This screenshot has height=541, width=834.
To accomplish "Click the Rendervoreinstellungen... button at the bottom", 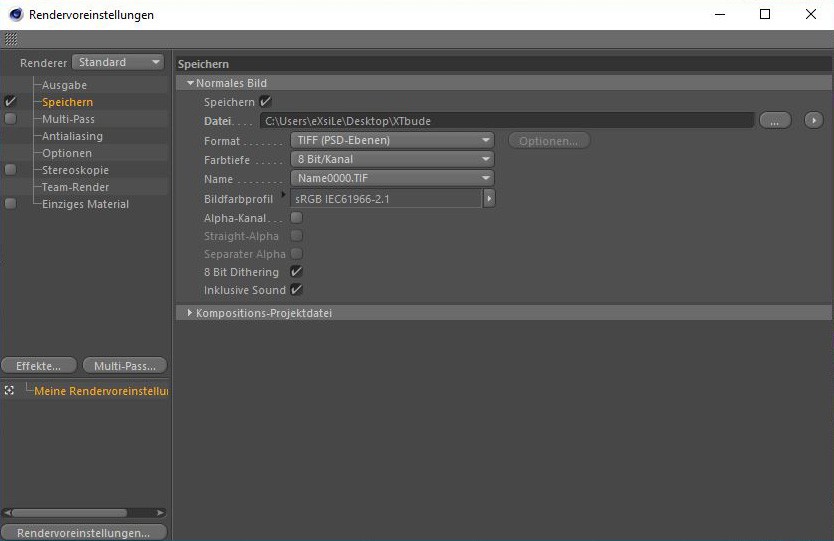I will [x=84, y=533].
